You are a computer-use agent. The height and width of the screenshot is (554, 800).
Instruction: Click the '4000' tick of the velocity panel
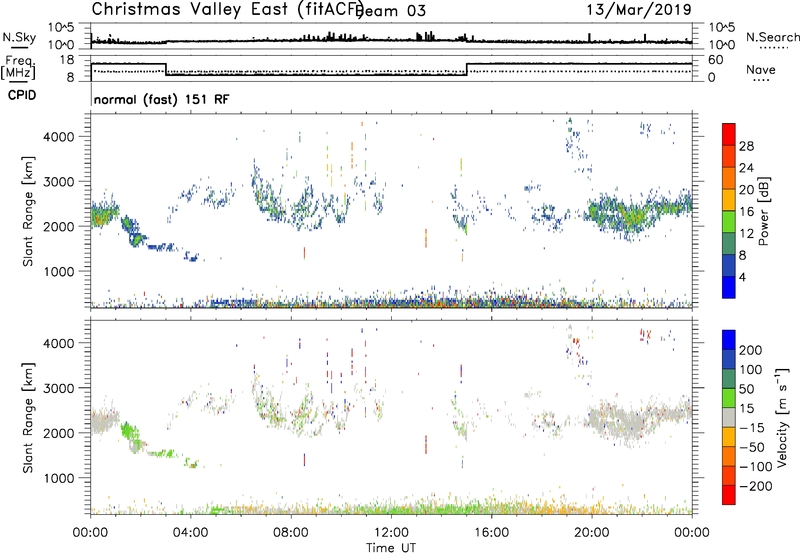59,343
